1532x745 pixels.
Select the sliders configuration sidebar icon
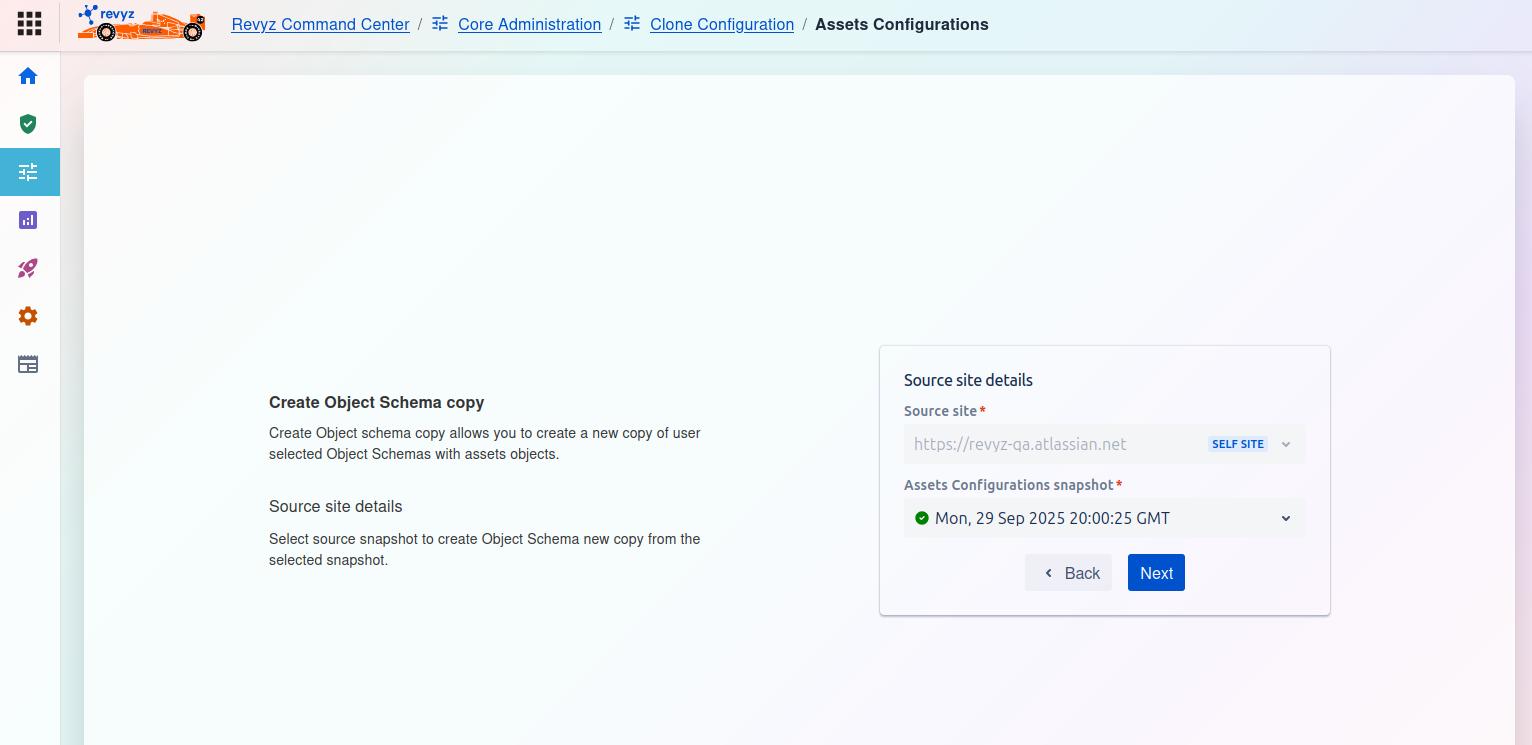28,172
